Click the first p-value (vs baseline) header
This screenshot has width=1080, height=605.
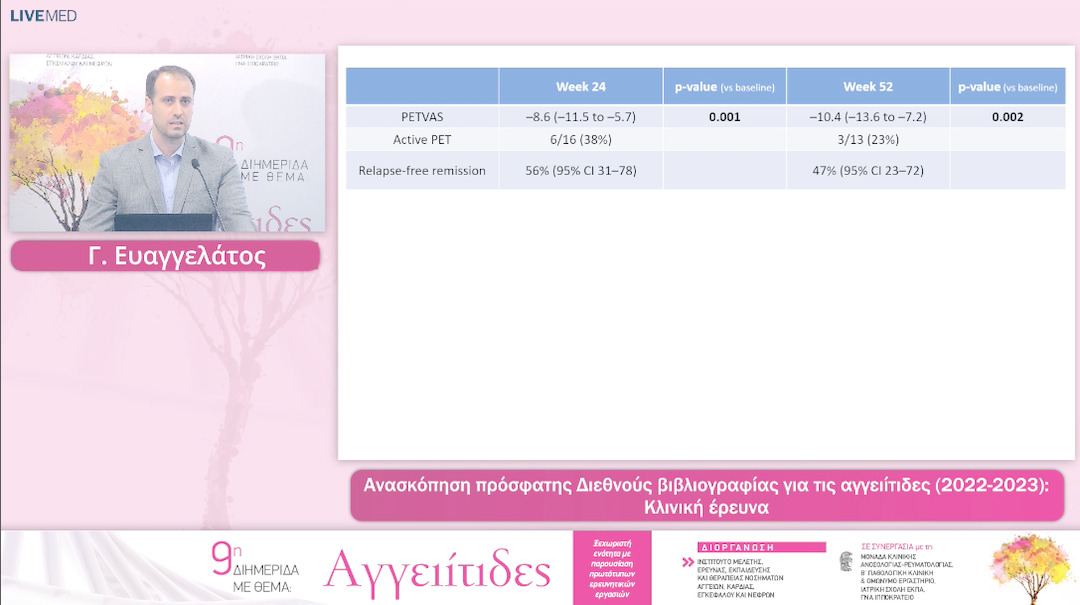click(724, 87)
